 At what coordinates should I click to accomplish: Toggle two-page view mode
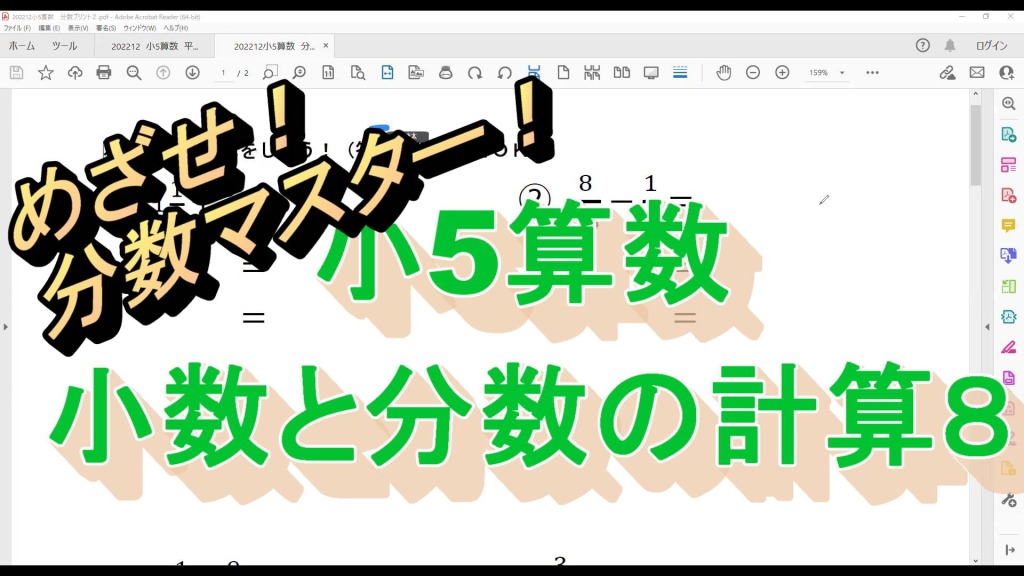pyautogui.click(x=621, y=73)
